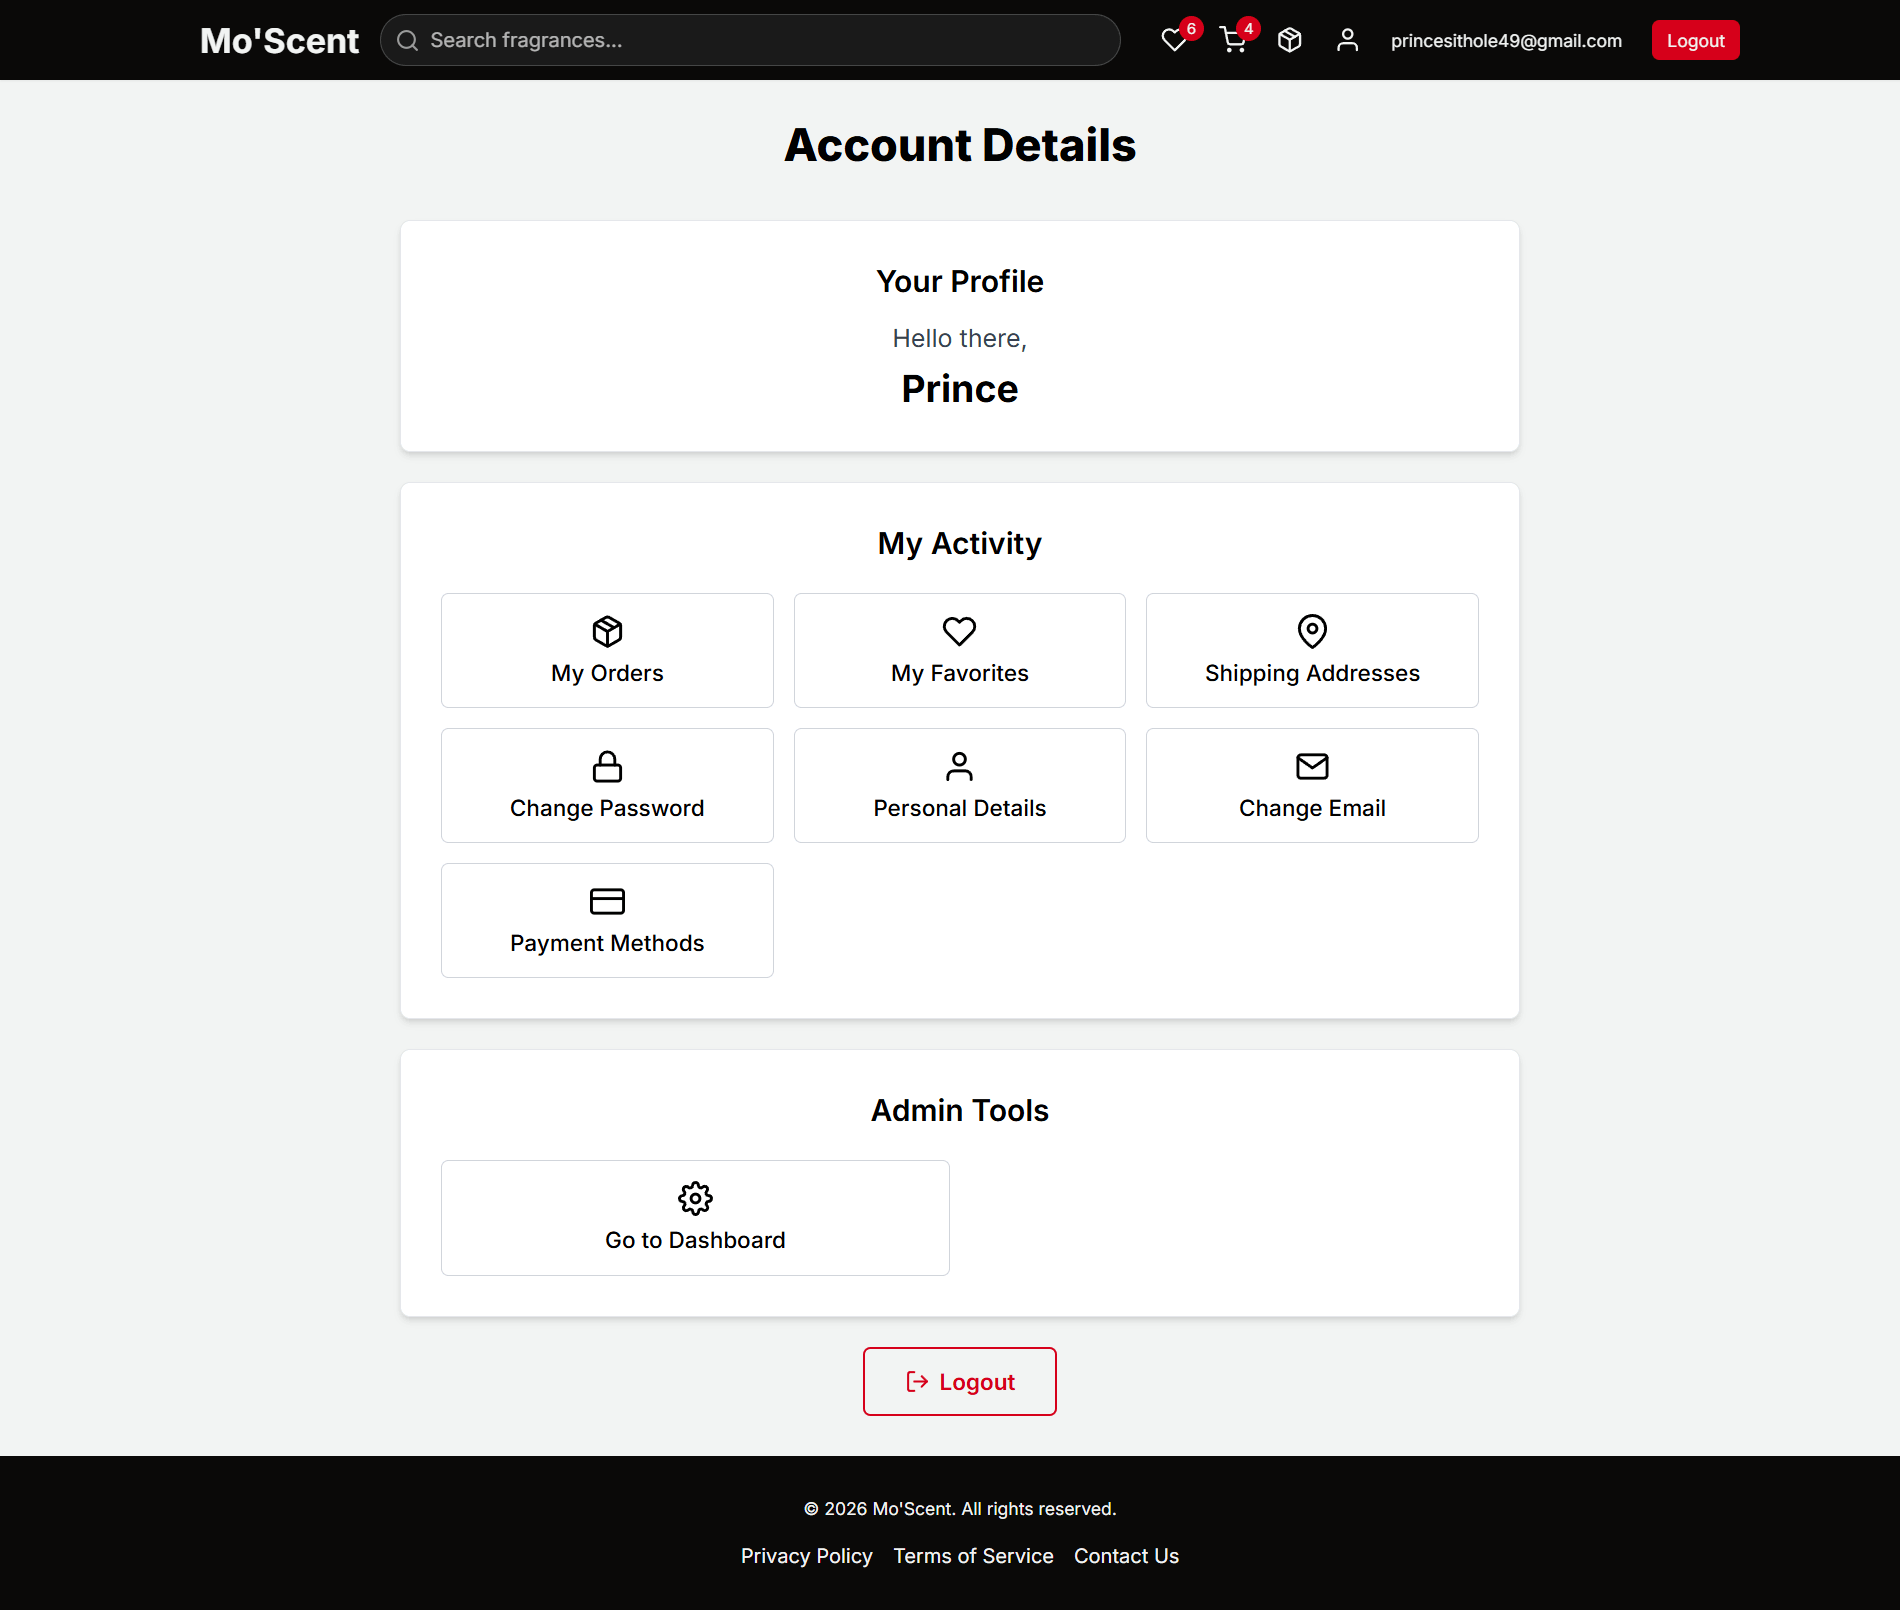This screenshot has width=1900, height=1610.
Task: Click the red Logout button in header
Action: coord(1694,40)
